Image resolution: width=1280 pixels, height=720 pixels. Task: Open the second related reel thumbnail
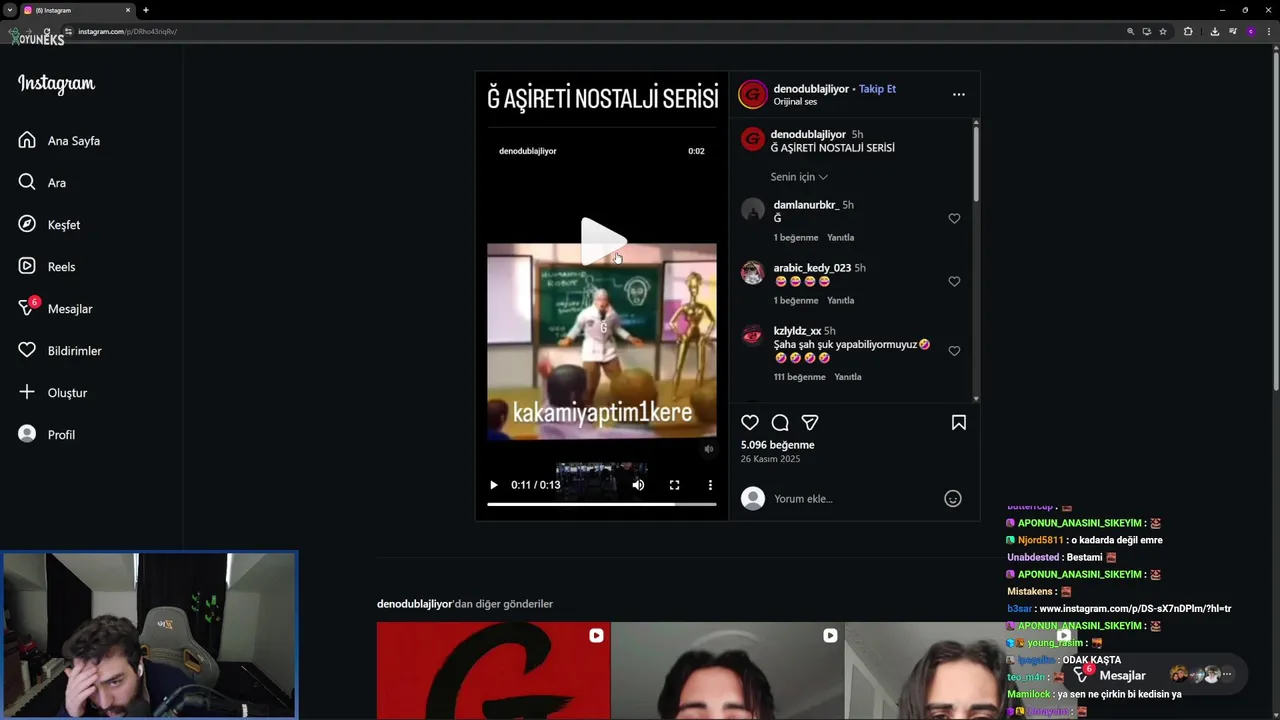tap(727, 670)
